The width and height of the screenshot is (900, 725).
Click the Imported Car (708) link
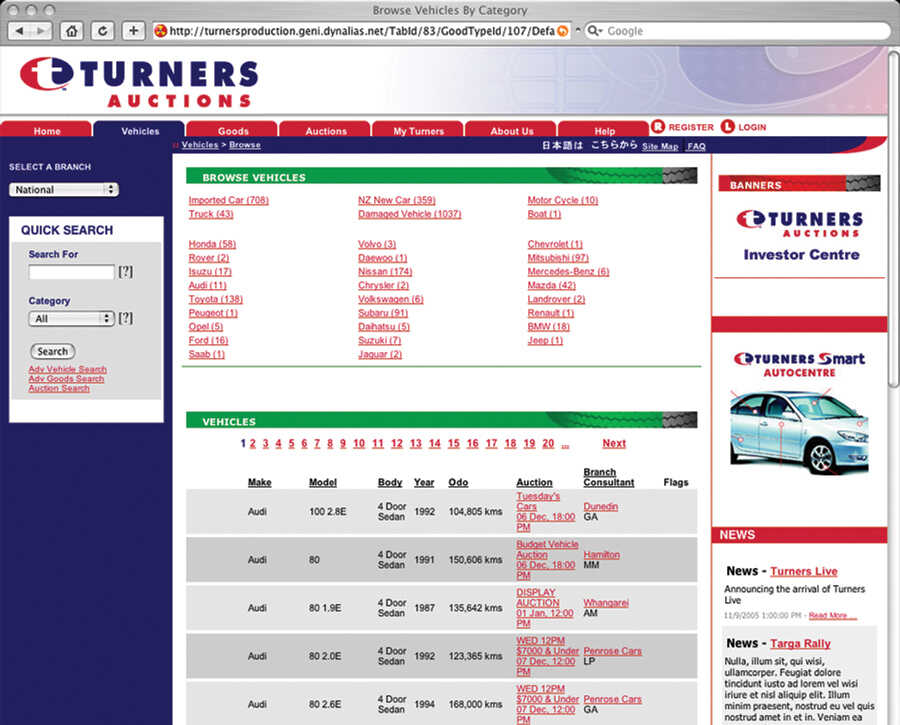pos(228,200)
